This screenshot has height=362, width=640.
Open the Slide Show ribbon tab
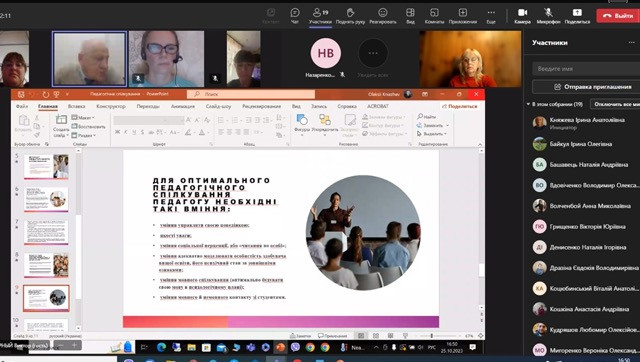pos(218,106)
